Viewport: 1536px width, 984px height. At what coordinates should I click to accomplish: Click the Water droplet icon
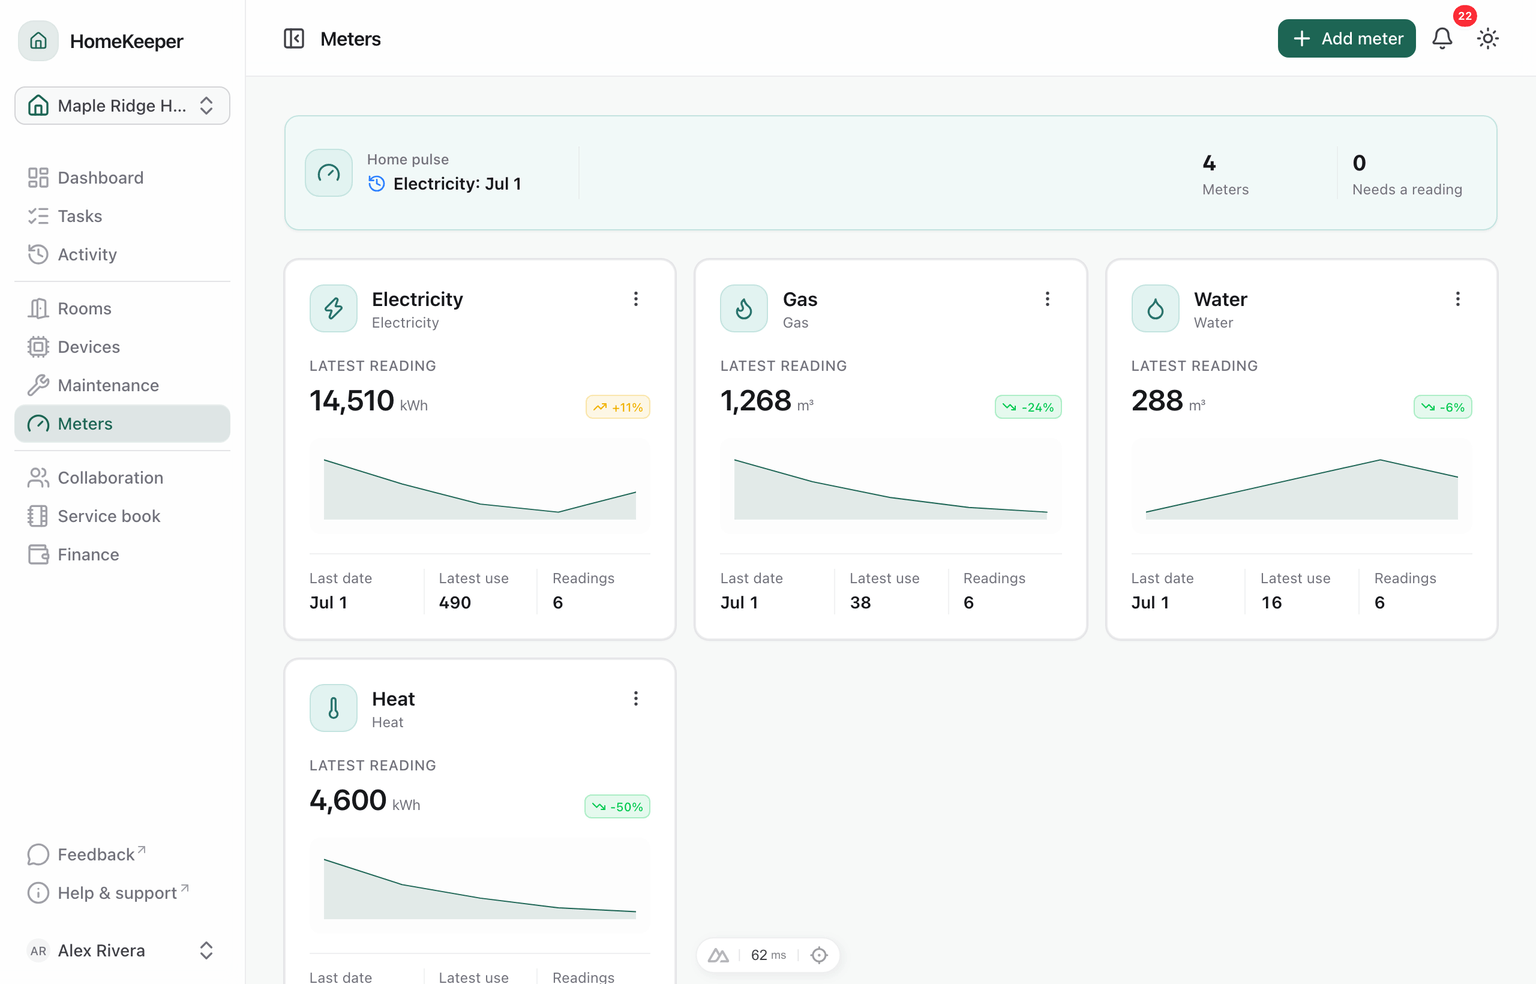[x=1155, y=309]
